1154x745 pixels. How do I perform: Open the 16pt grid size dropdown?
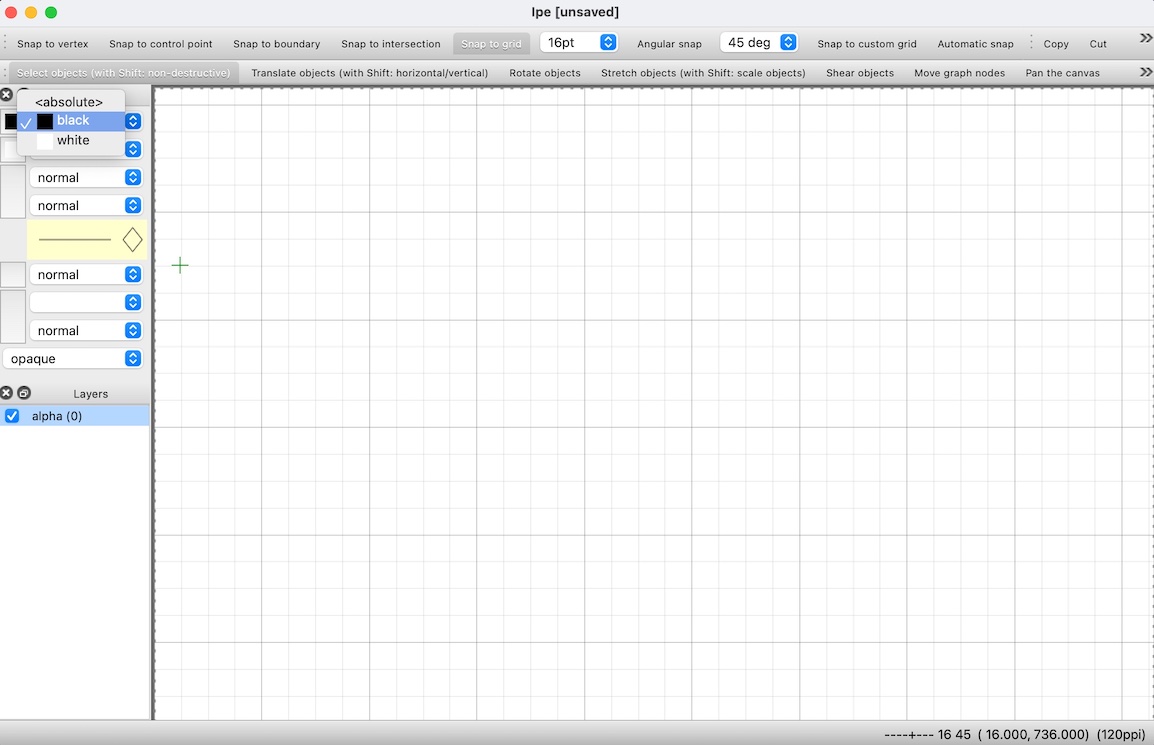point(579,43)
